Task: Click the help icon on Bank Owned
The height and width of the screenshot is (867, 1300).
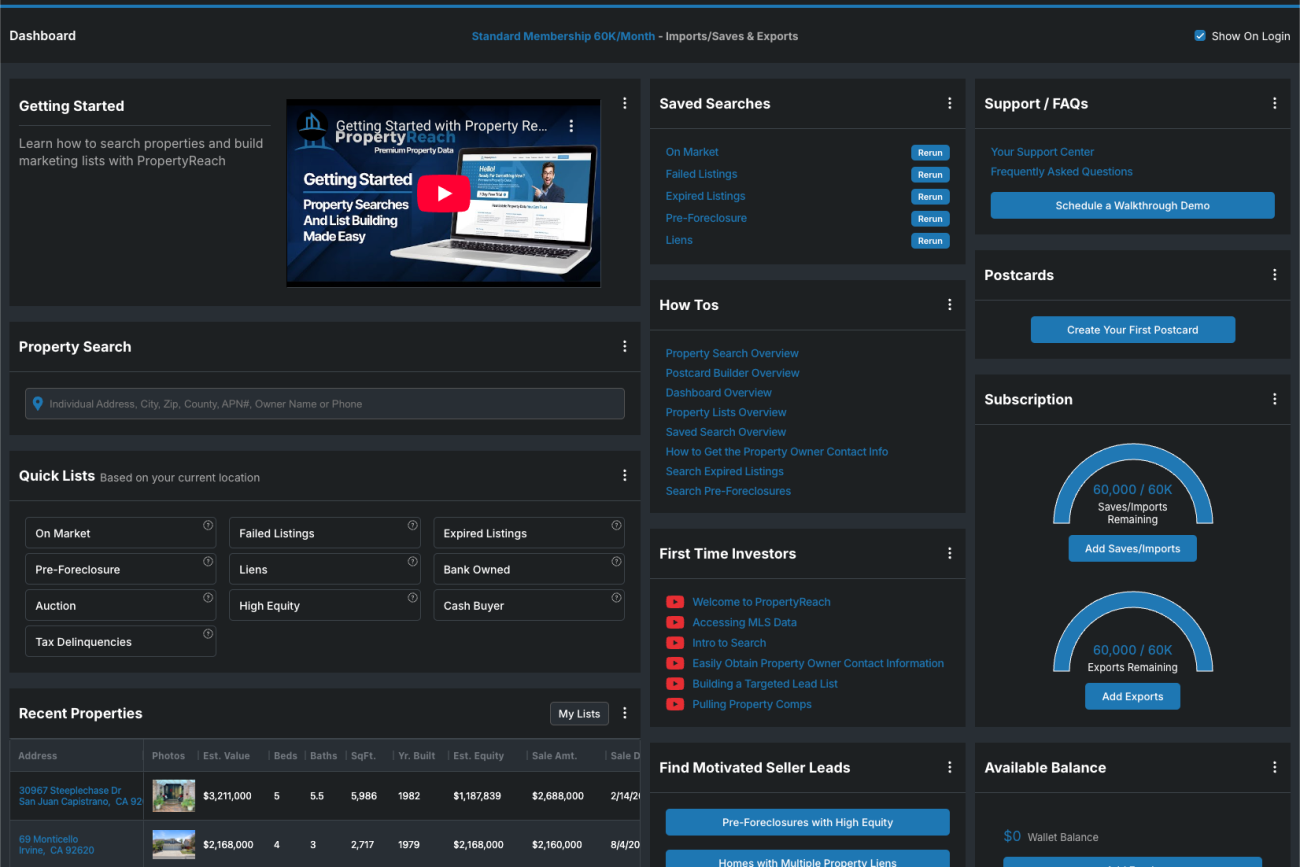Action: (616, 561)
